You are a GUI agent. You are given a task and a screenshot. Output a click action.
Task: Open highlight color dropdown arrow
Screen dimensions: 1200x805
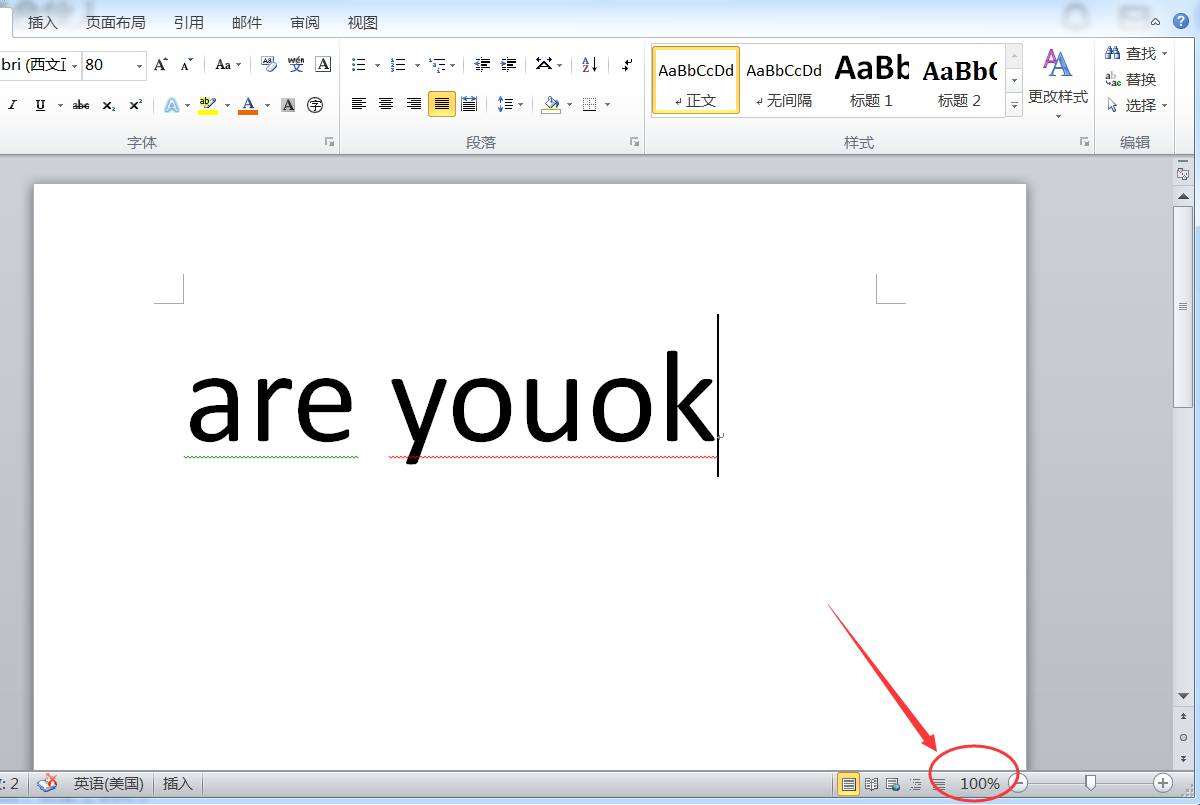[227, 105]
